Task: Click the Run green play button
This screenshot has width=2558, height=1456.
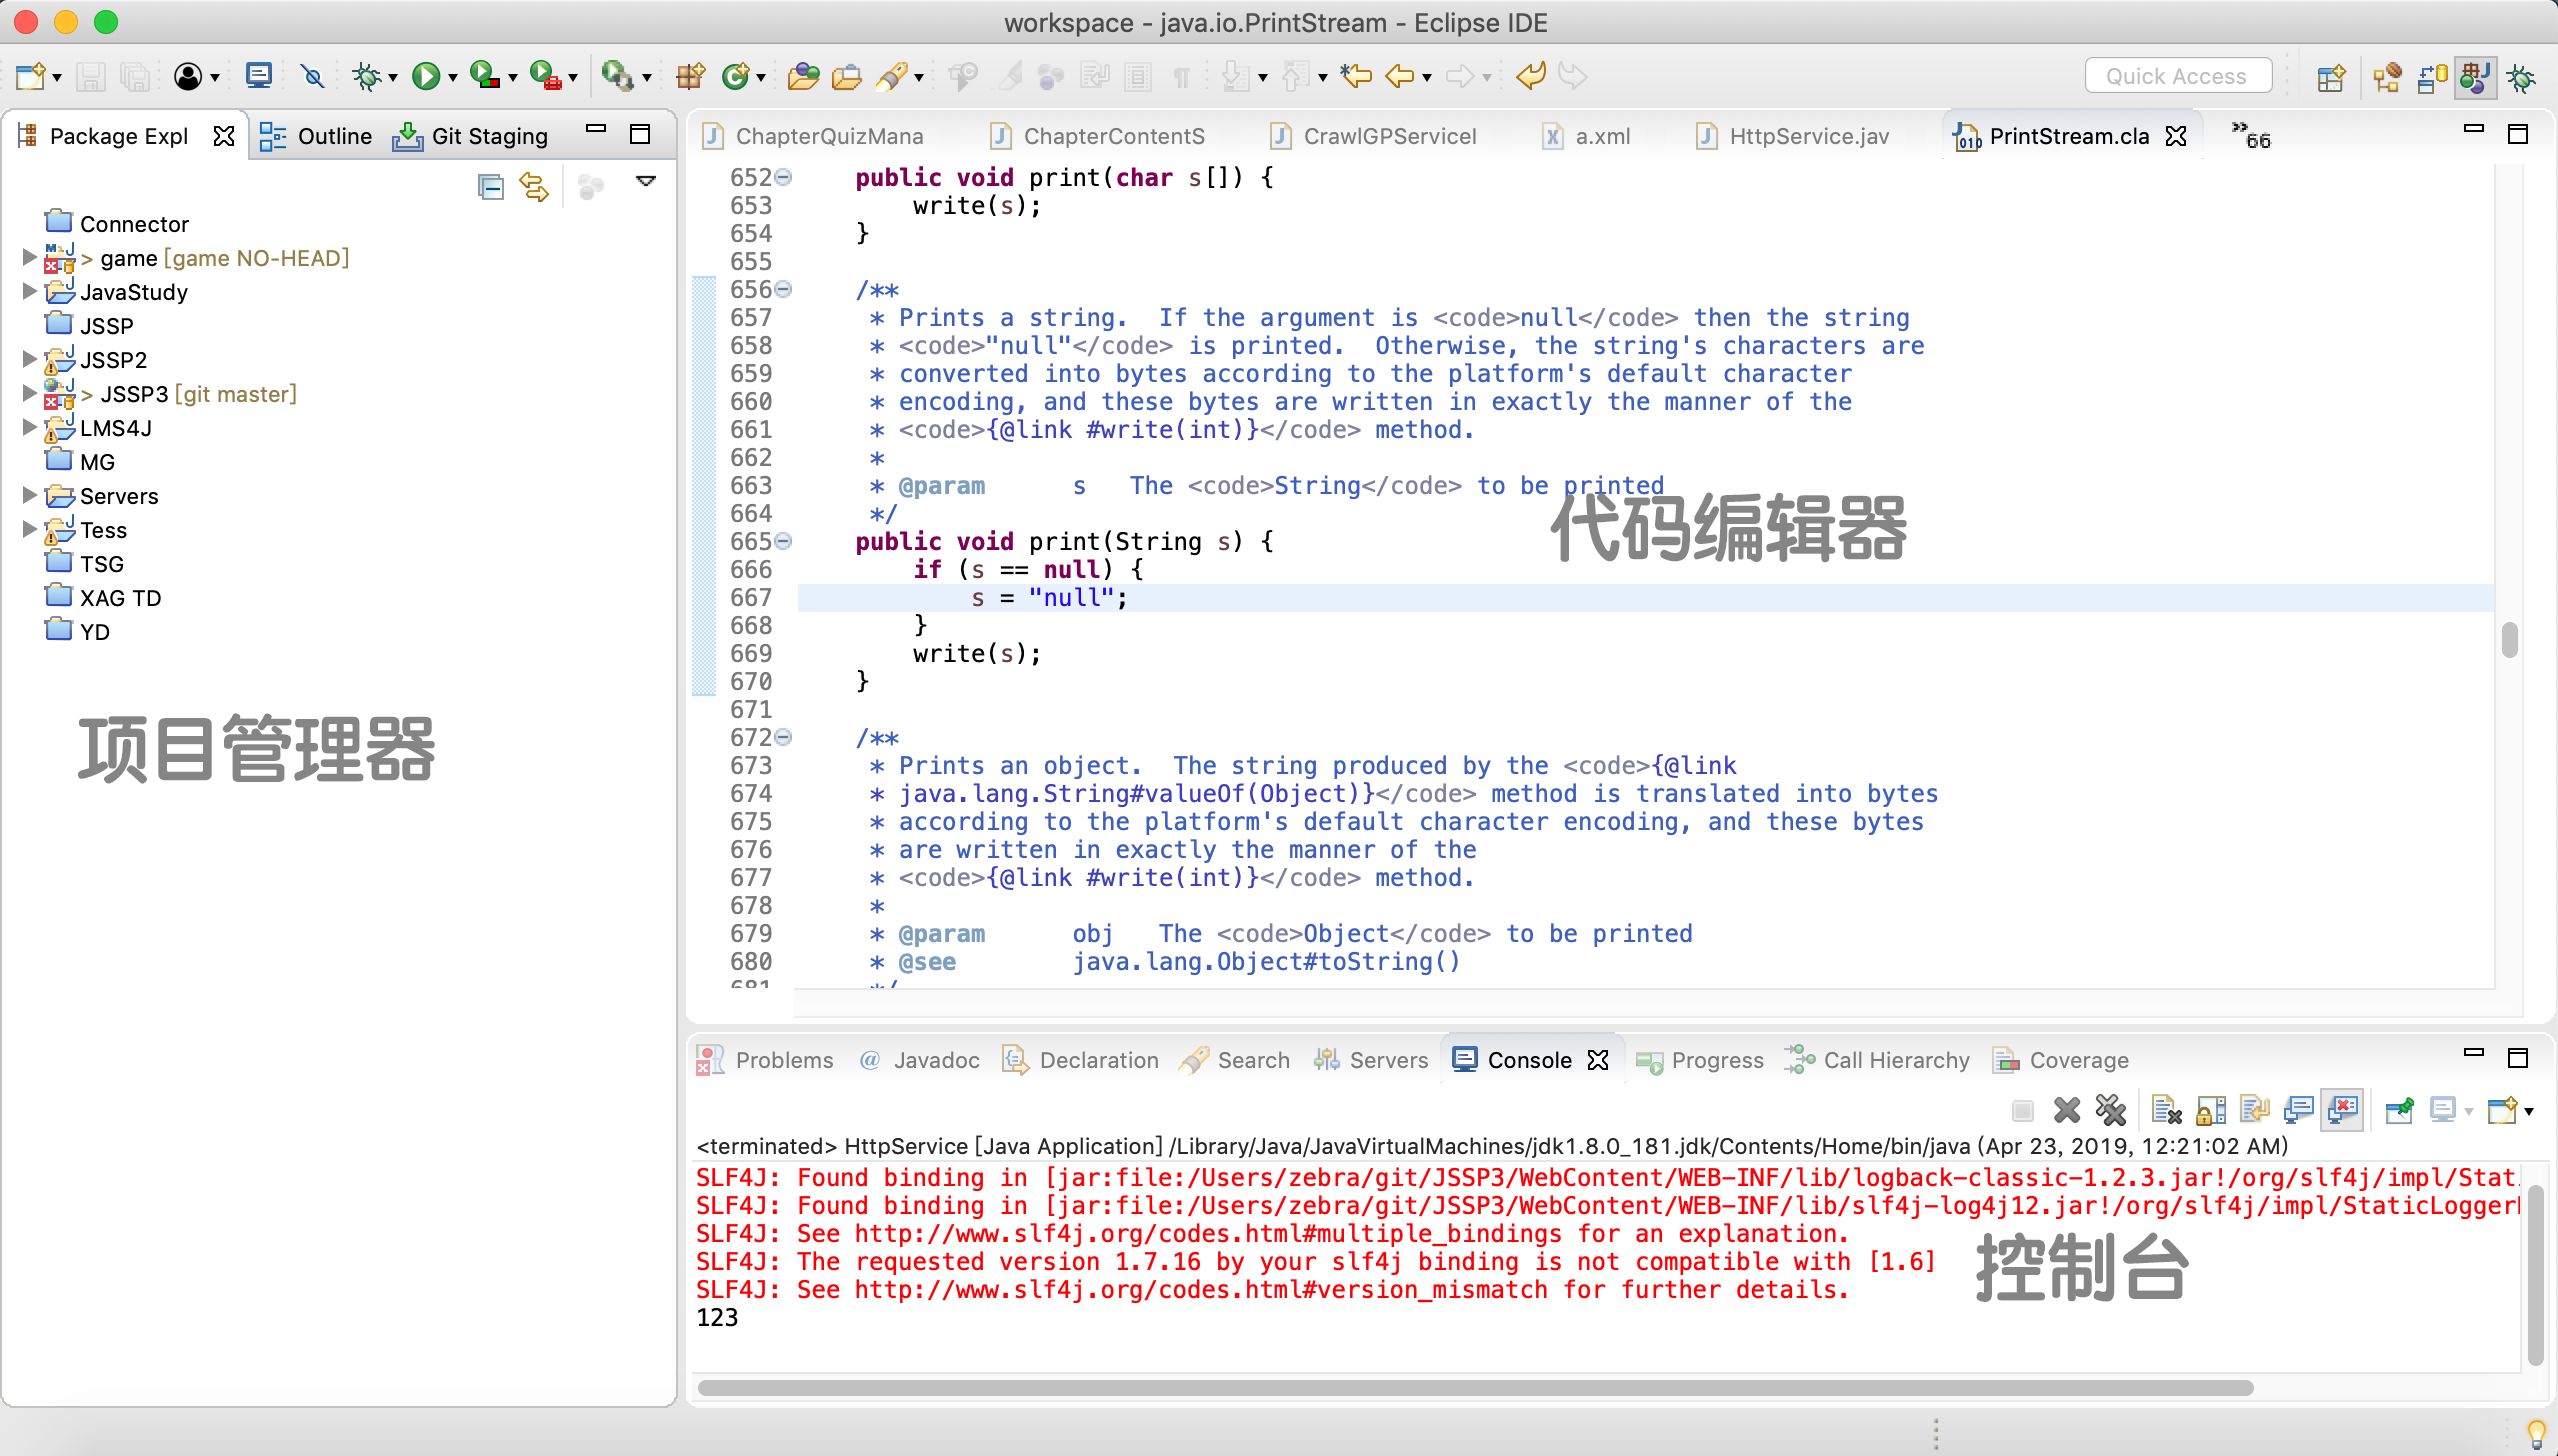Action: [426, 76]
